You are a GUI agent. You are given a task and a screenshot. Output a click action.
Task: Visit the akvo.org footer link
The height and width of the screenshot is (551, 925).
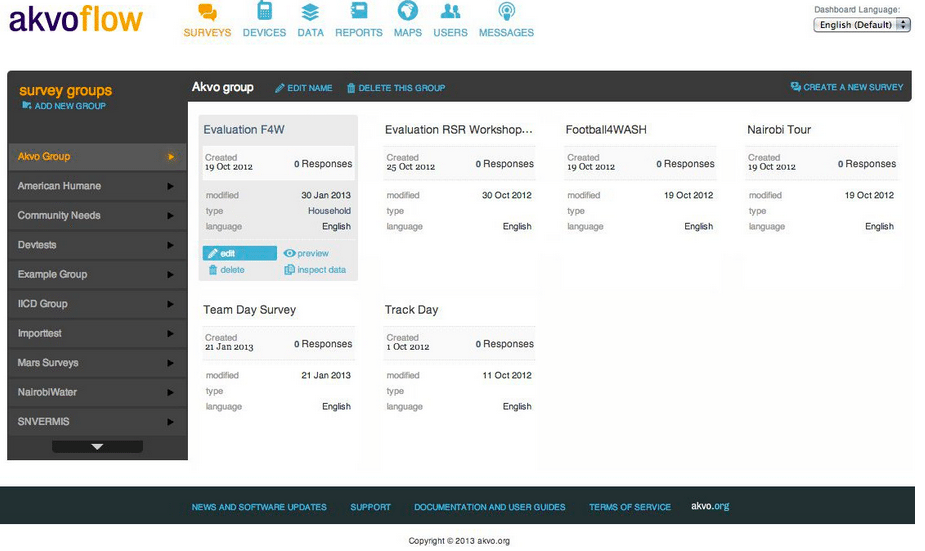pos(710,506)
